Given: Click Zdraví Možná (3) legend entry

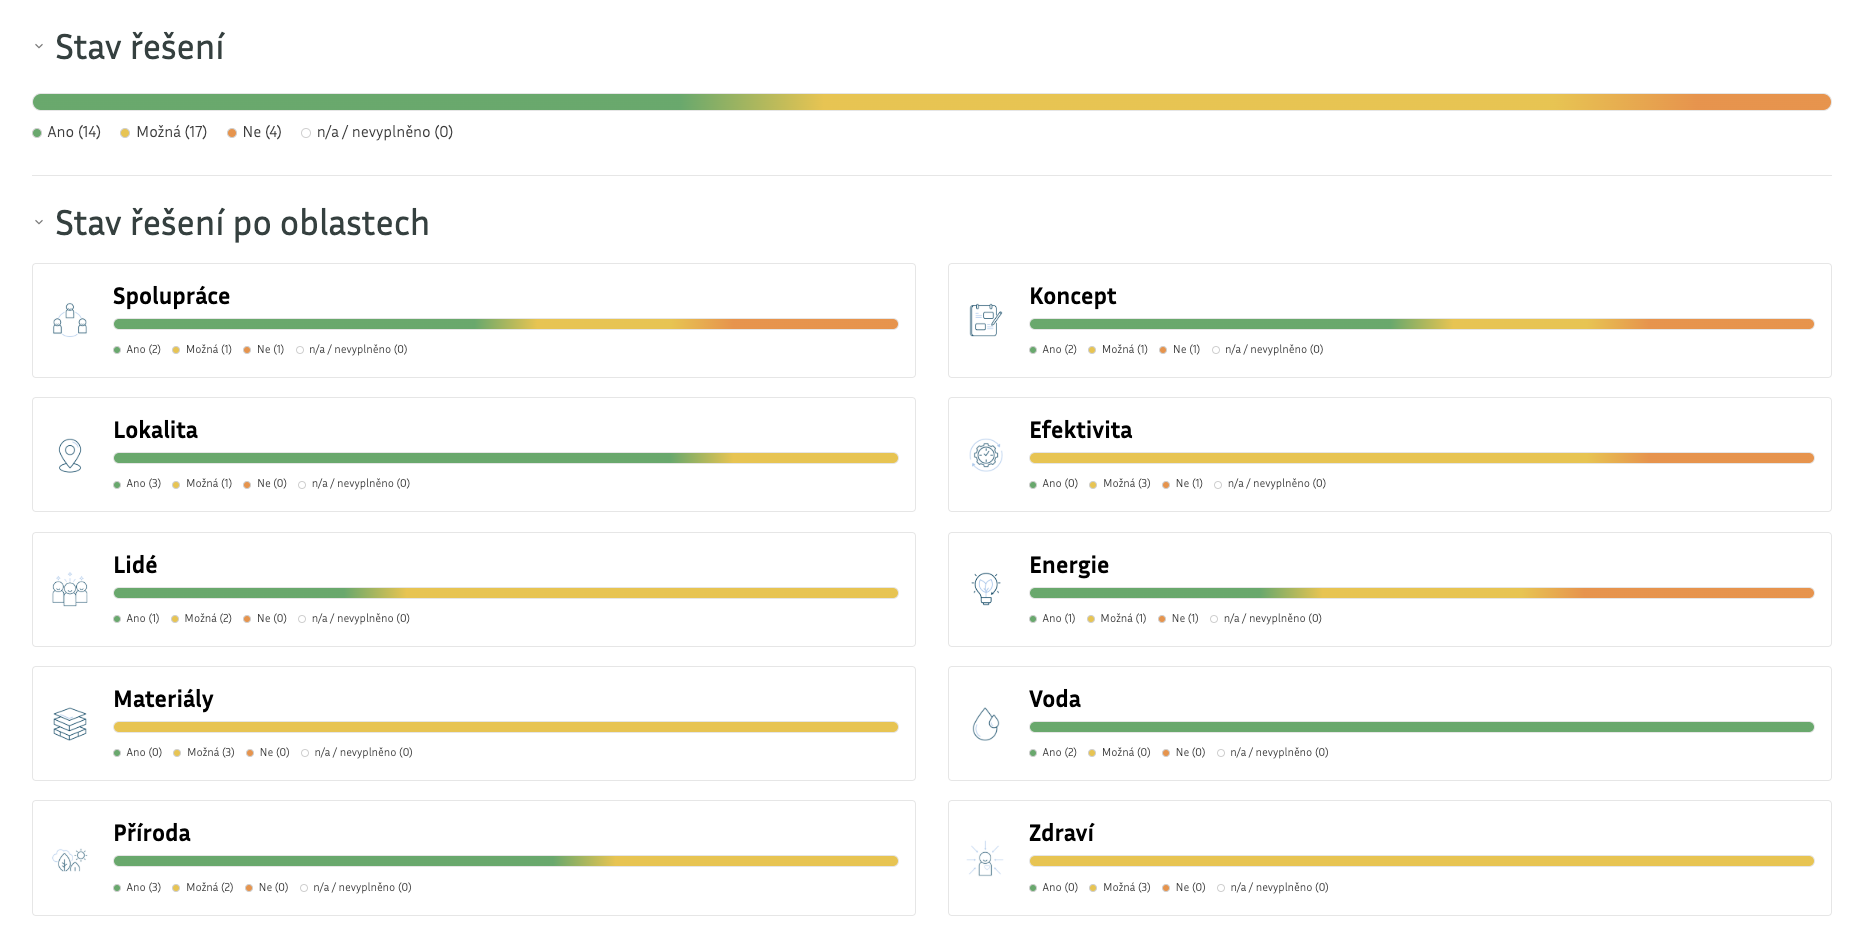Looking at the screenshot, I should [1120, 887].
